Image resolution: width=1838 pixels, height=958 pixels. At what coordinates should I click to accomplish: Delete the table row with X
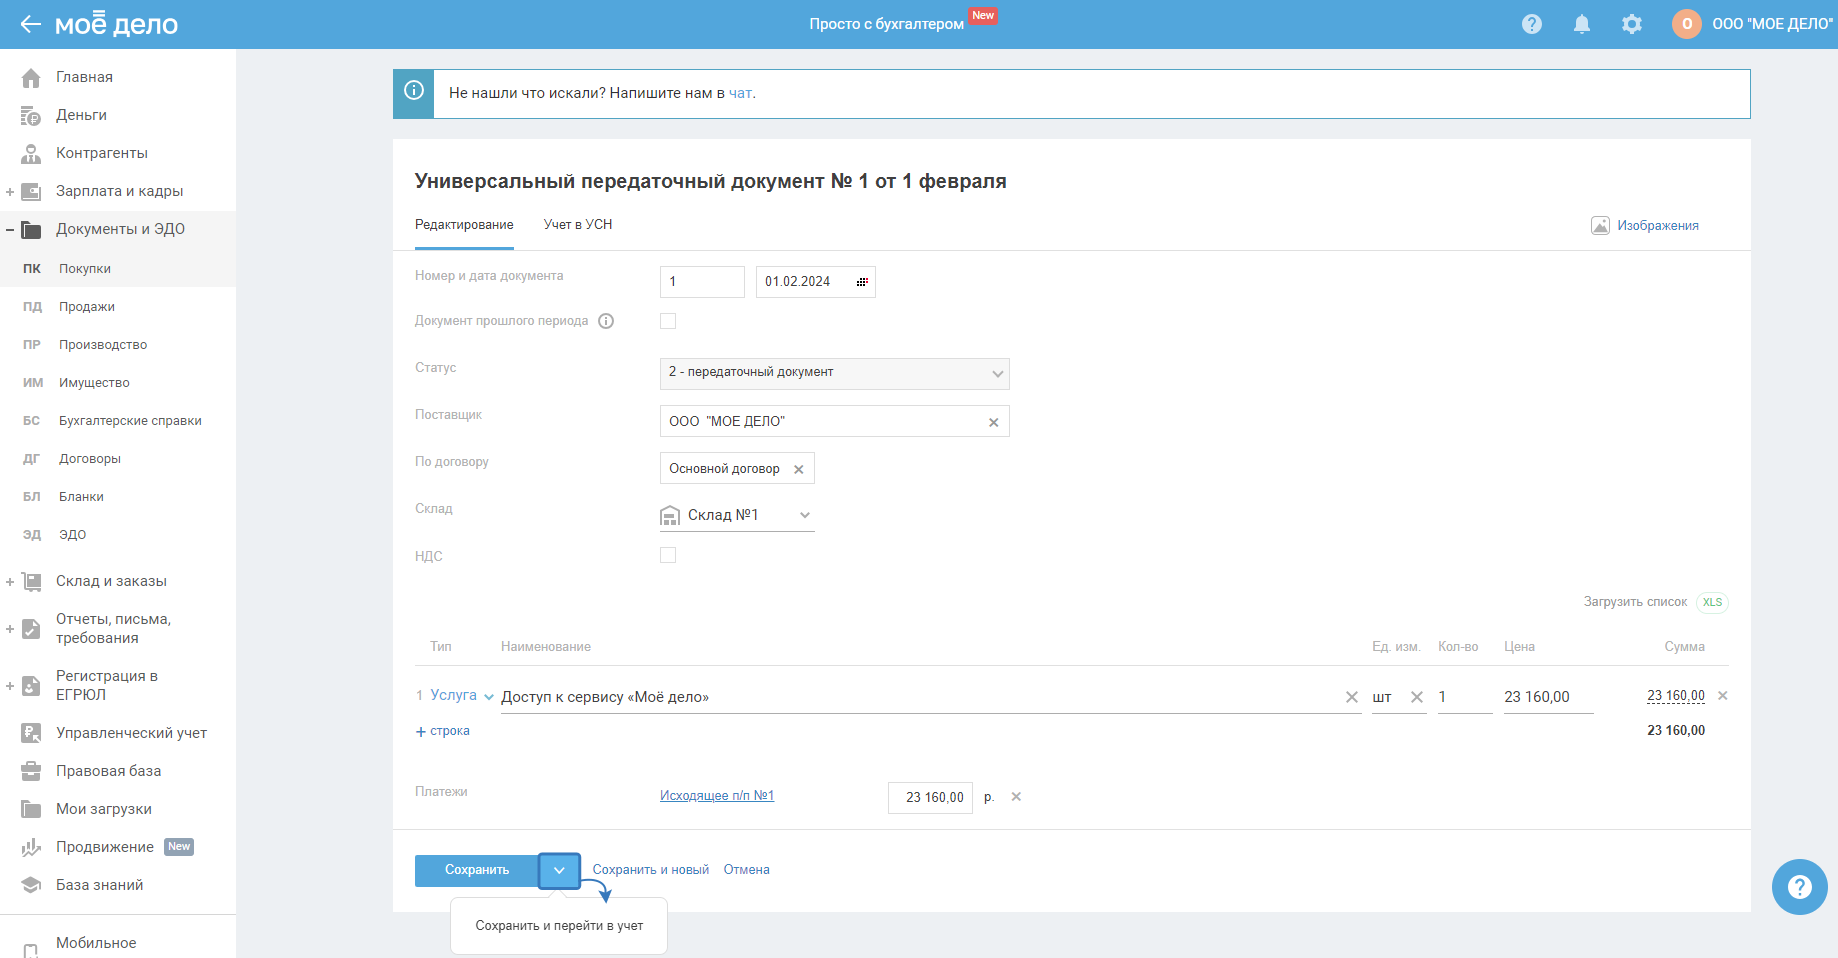1723,696
